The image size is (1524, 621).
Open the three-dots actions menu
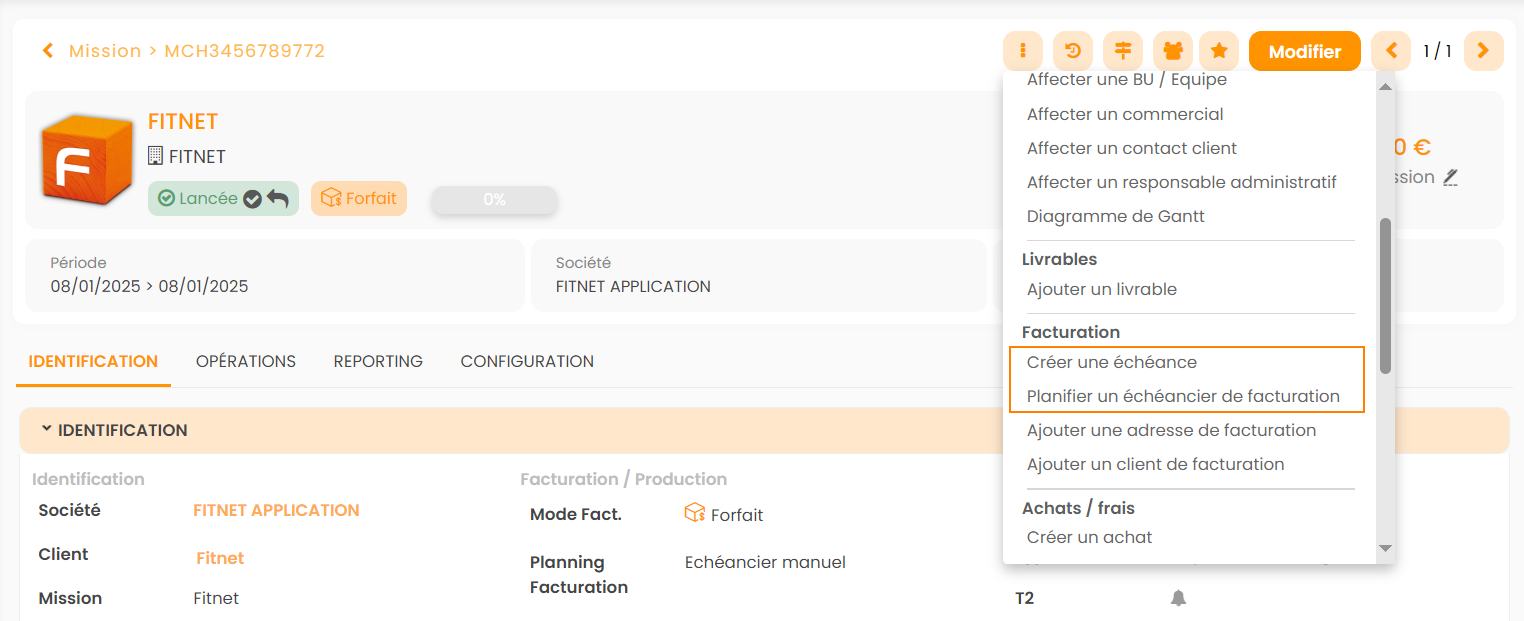pos(1022,51)
